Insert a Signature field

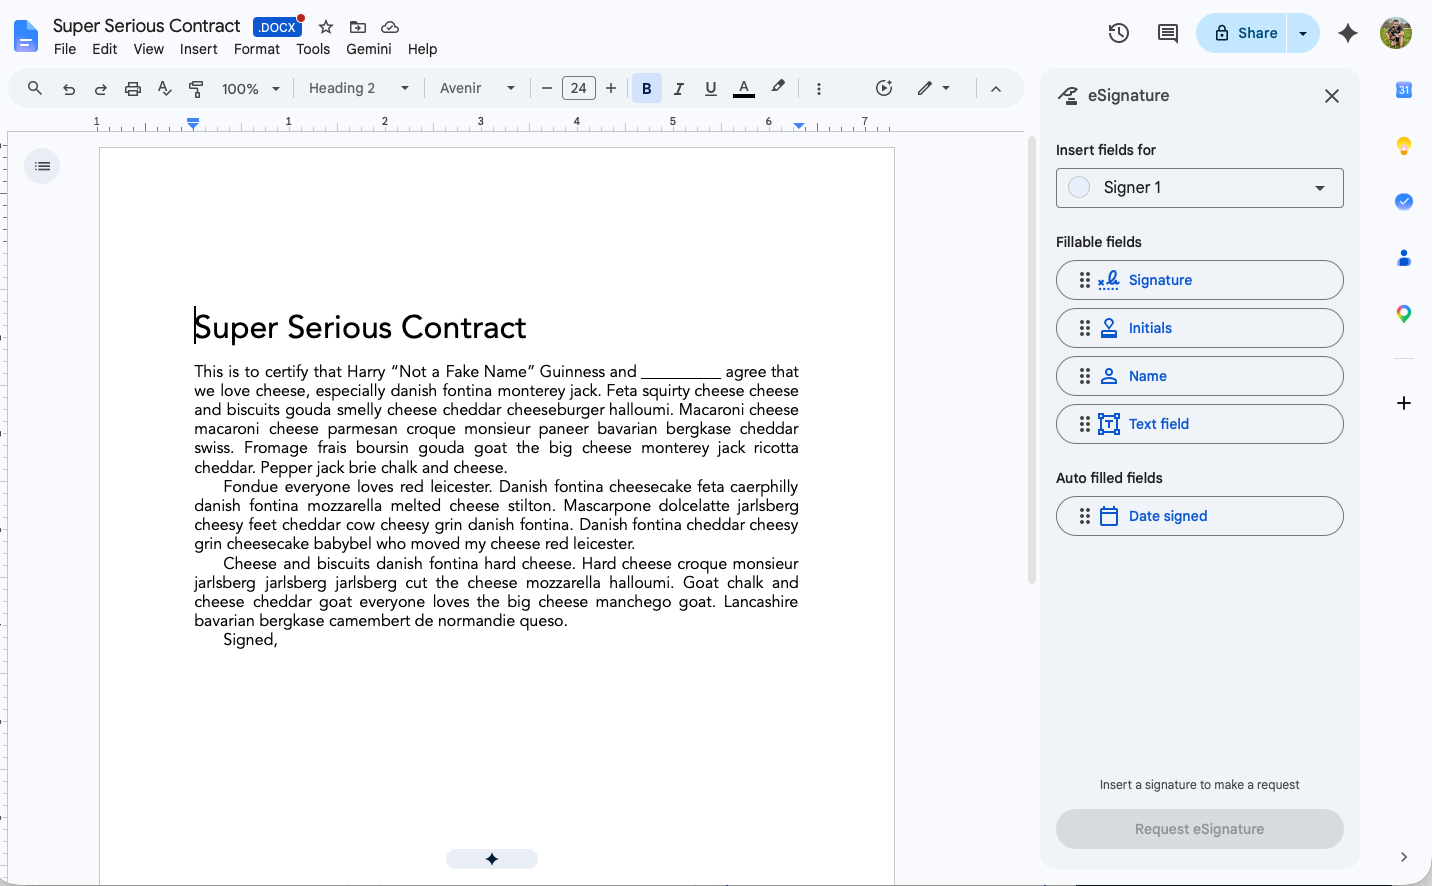[x=1199, y=280]
